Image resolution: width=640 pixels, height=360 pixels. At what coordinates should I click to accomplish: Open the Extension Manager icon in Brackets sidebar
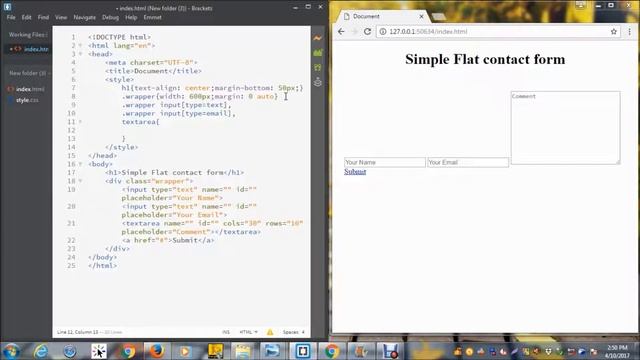coord(318,53)
